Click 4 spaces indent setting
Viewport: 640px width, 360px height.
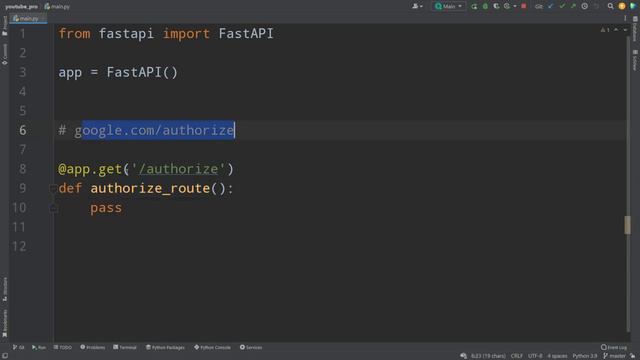(557, 356)
